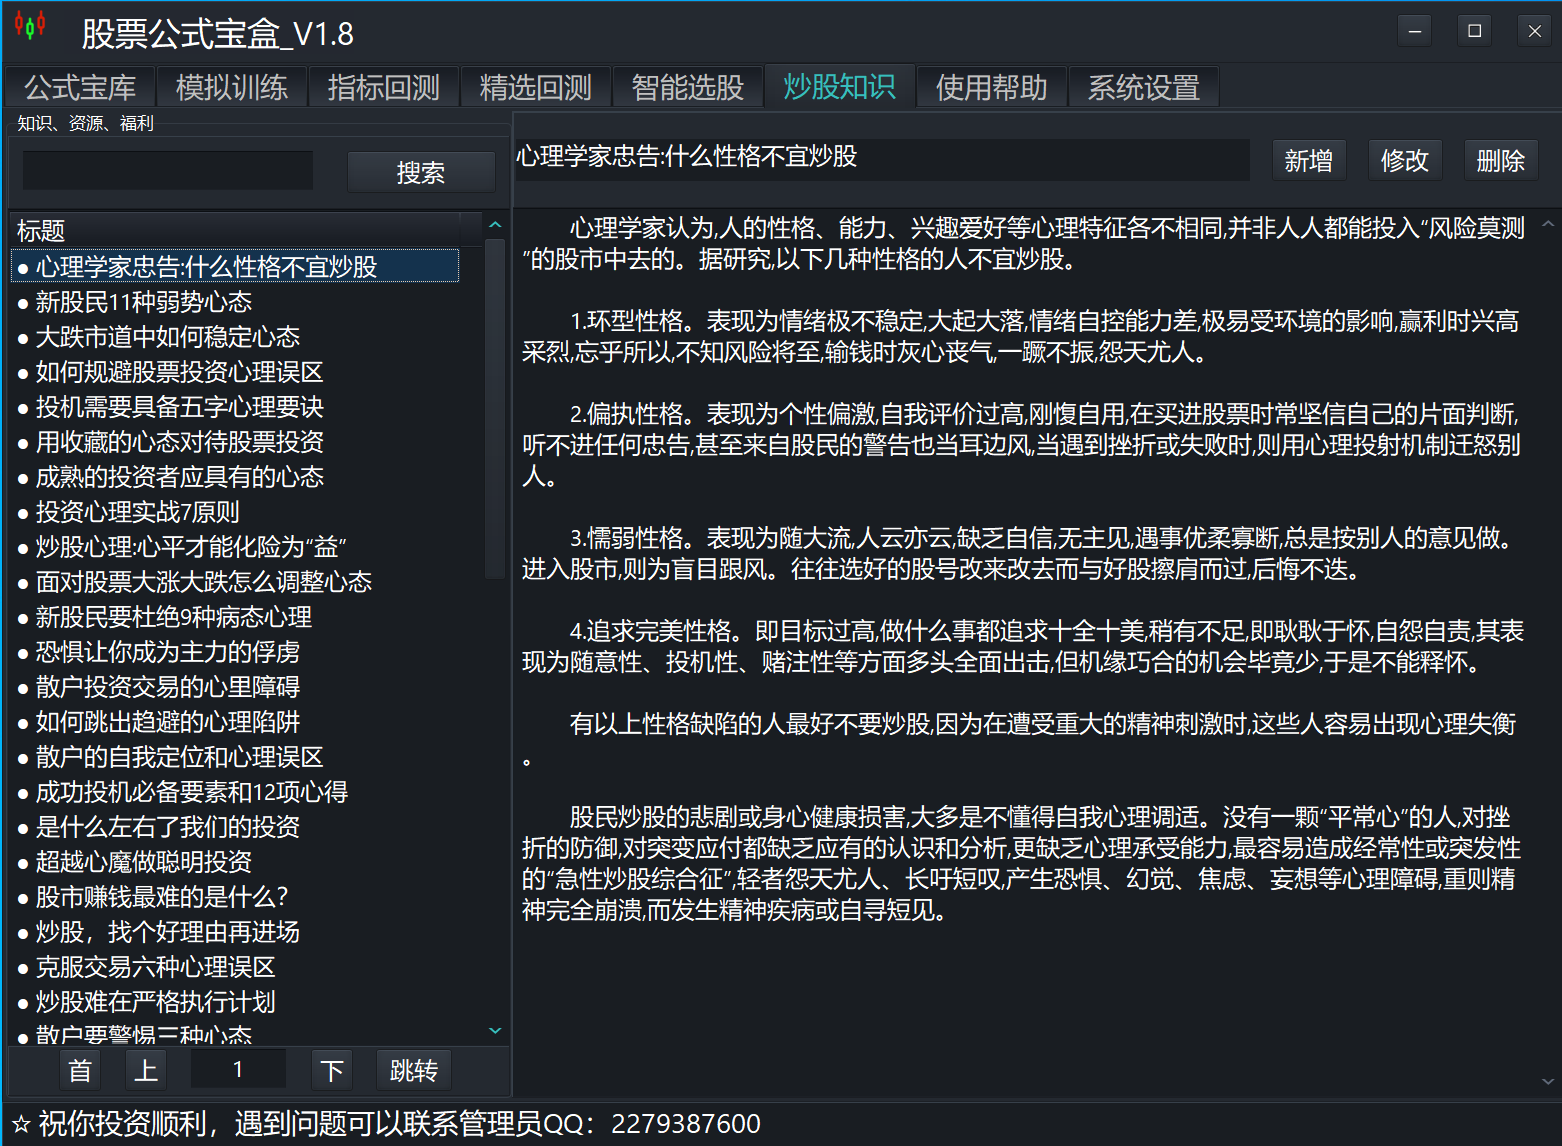Viewport: 1562px width, 1146px height.
Task: Go to the 系统设置 tab
Action: 1143,88
